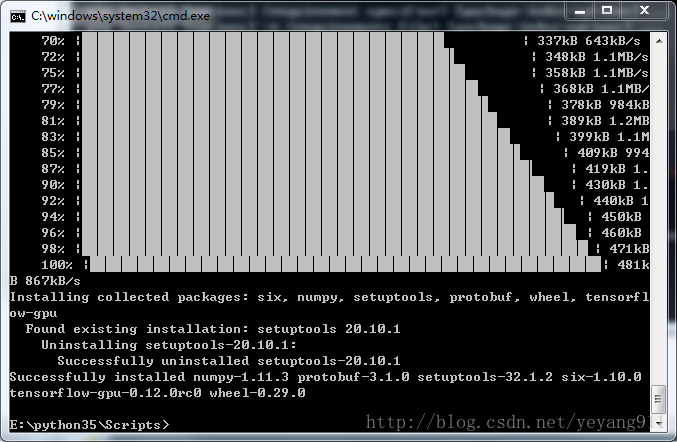Click the 92% progress label
Screen dimensions: 677x442
(x=53, y=201)
